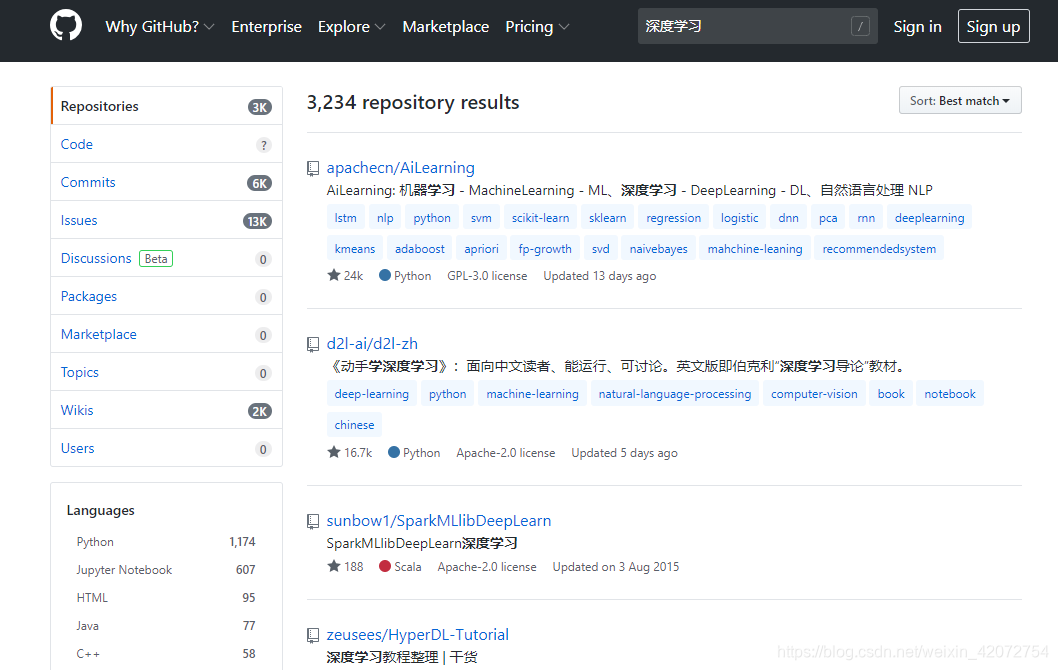
Task: Click repository icon next to sunbow1/SparkMLlibDeepLearn
Action: (x=312, y=521)
